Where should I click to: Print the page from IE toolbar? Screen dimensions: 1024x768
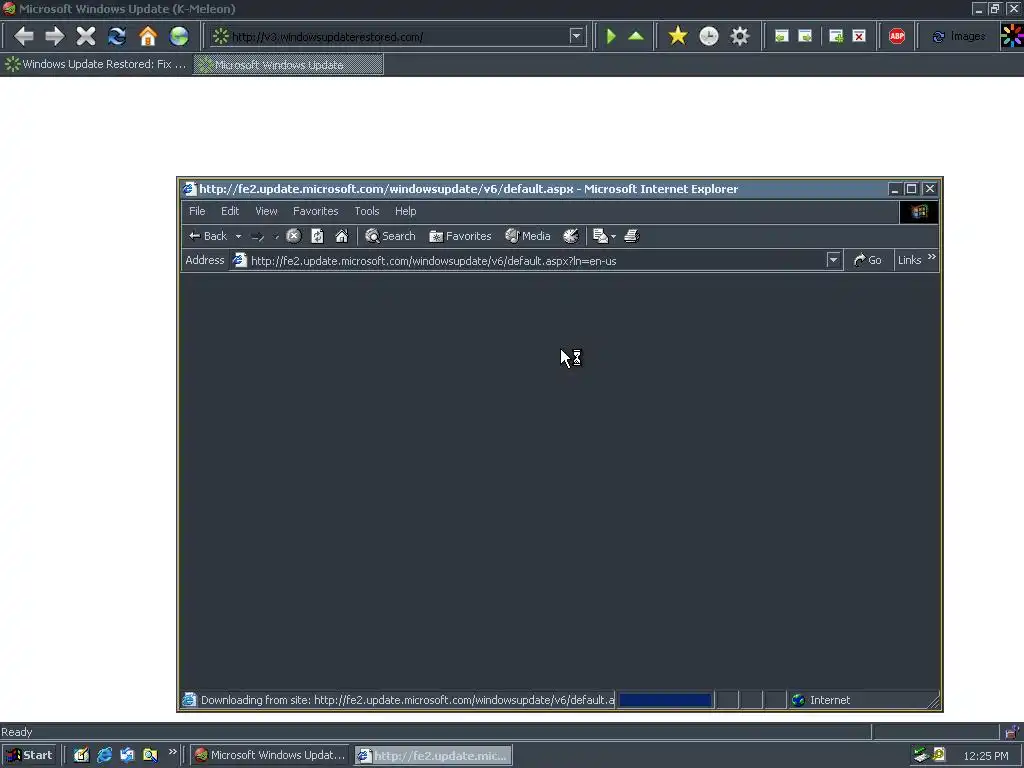632,236
